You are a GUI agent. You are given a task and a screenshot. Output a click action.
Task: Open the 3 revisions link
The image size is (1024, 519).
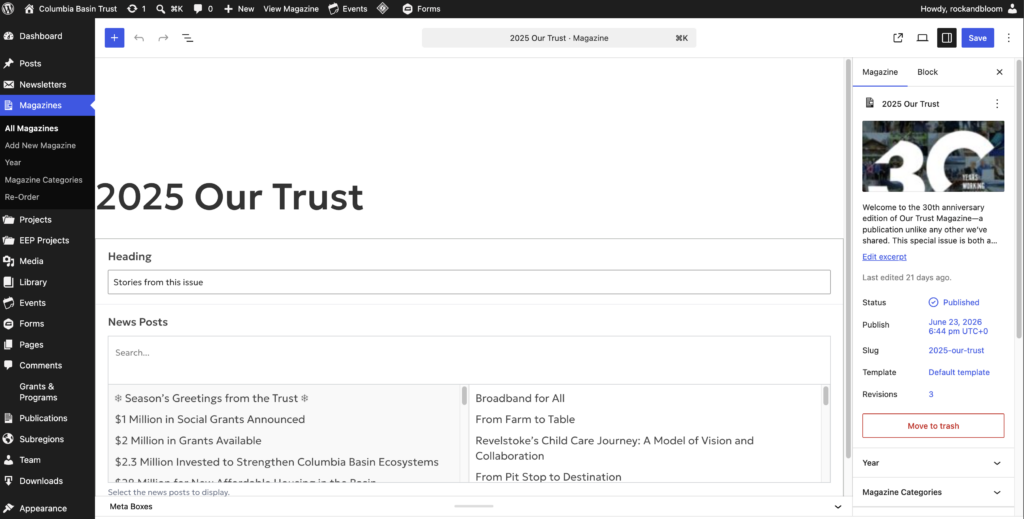click(931, 394)
